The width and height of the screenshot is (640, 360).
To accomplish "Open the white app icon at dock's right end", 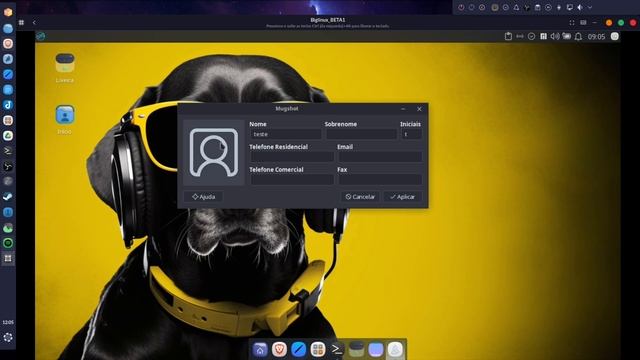I will click(395, 350).
